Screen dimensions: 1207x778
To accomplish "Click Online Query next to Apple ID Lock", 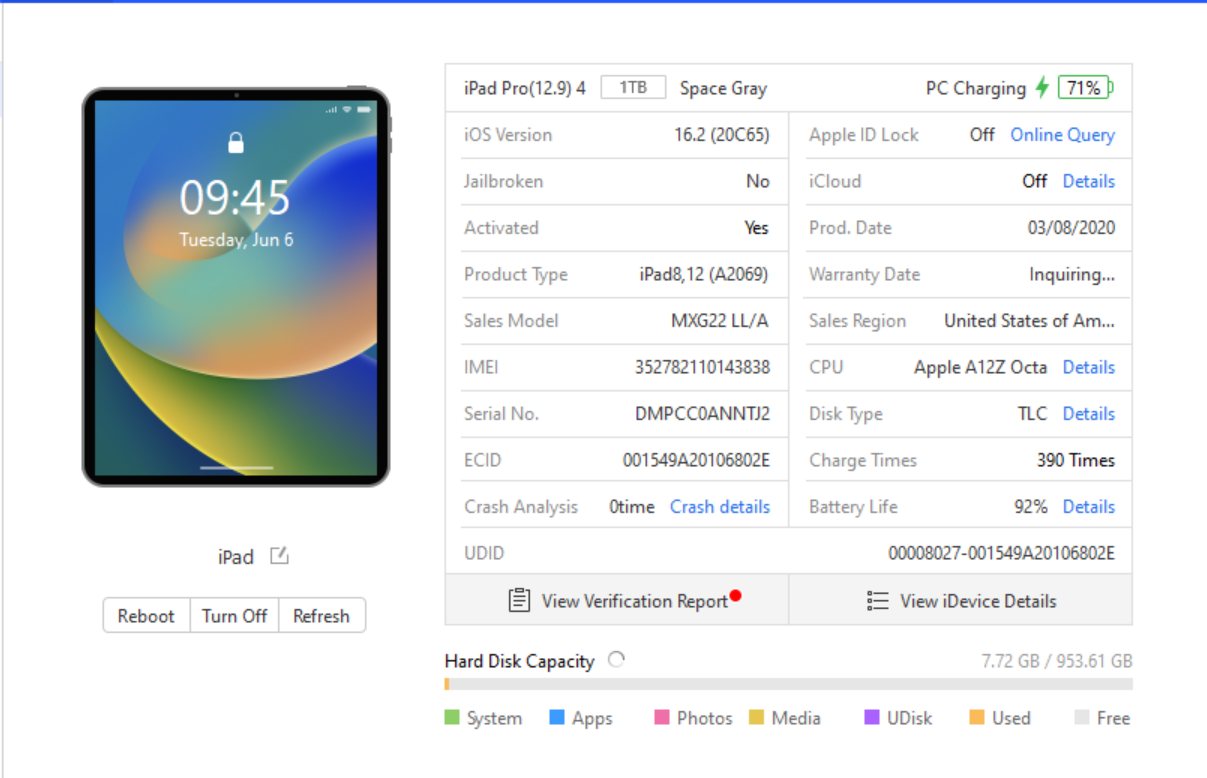I will coord(1062,135).
